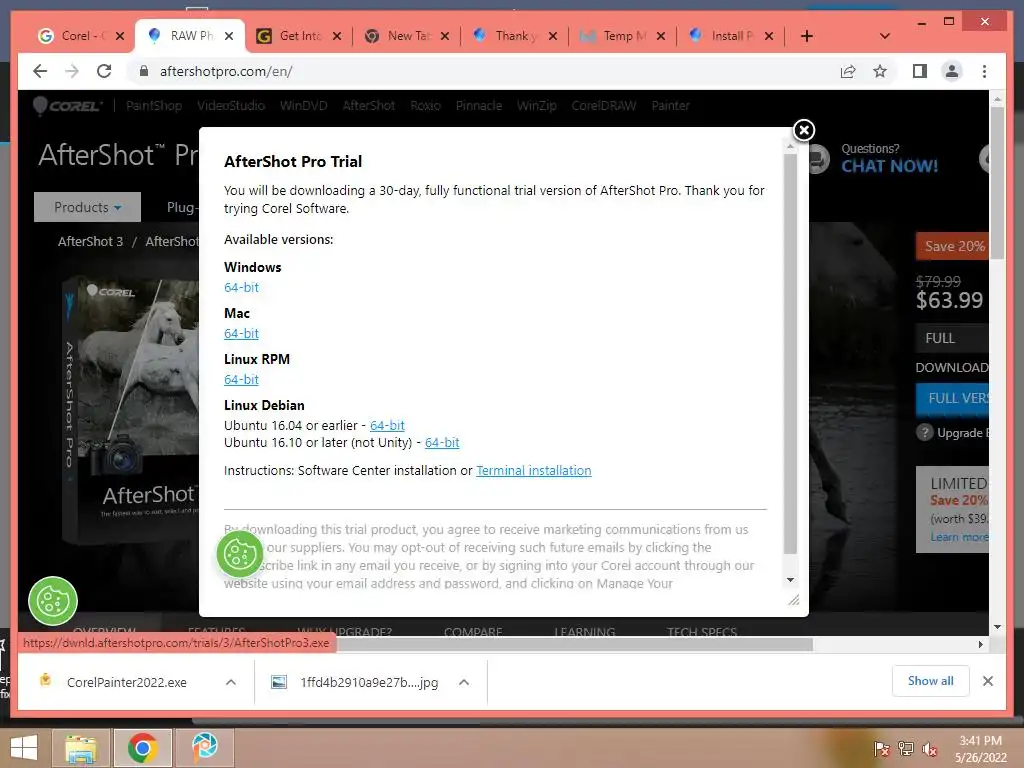Screen dimensions: 1024x768
Task: Open Ubuntu 16.10 or later 64-bit link
Action: (x=442, y=442)
